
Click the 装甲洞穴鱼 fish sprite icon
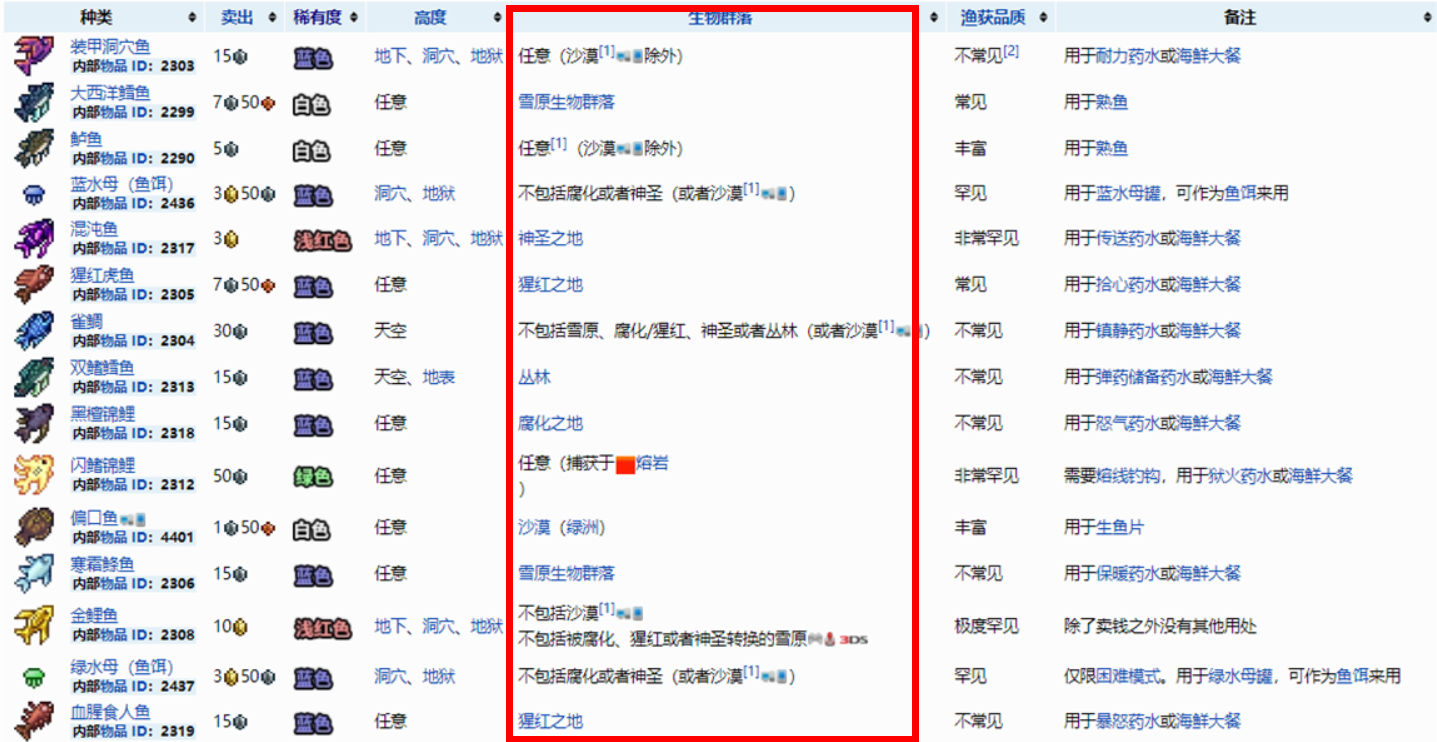coord(34,56)
